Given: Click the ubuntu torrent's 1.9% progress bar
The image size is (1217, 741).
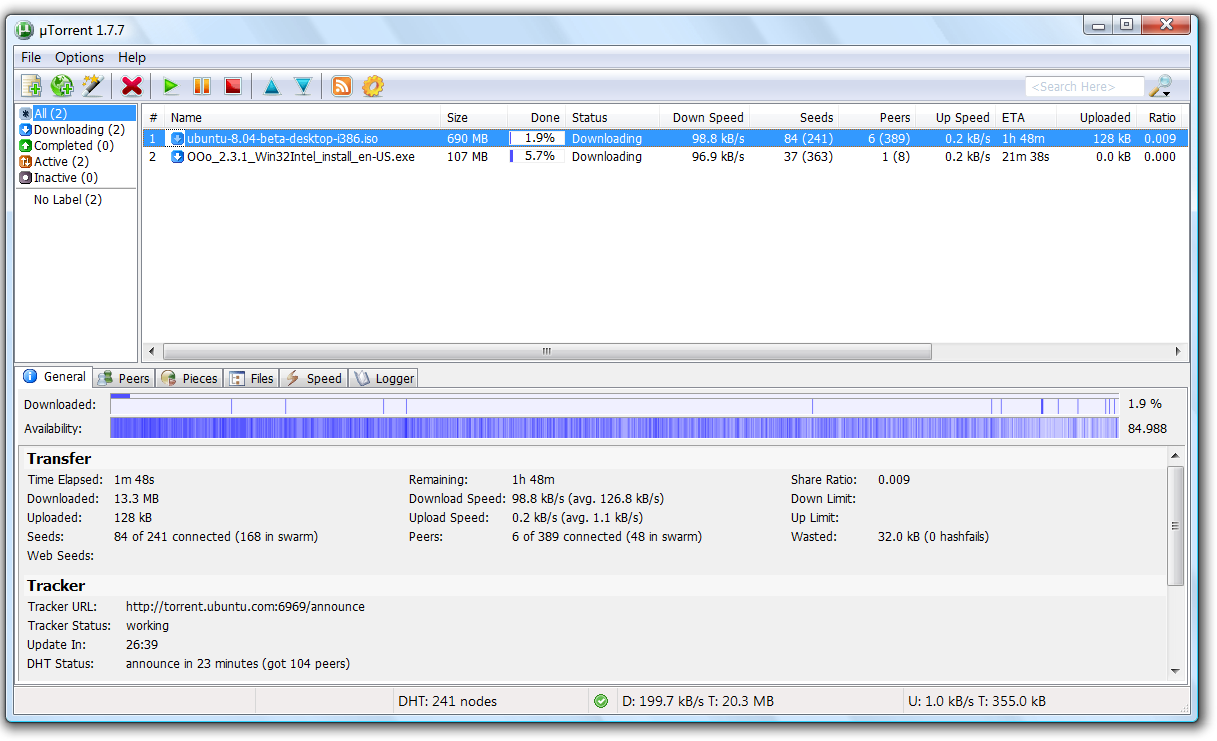Looking at the screenshot, I should point(537,139).
